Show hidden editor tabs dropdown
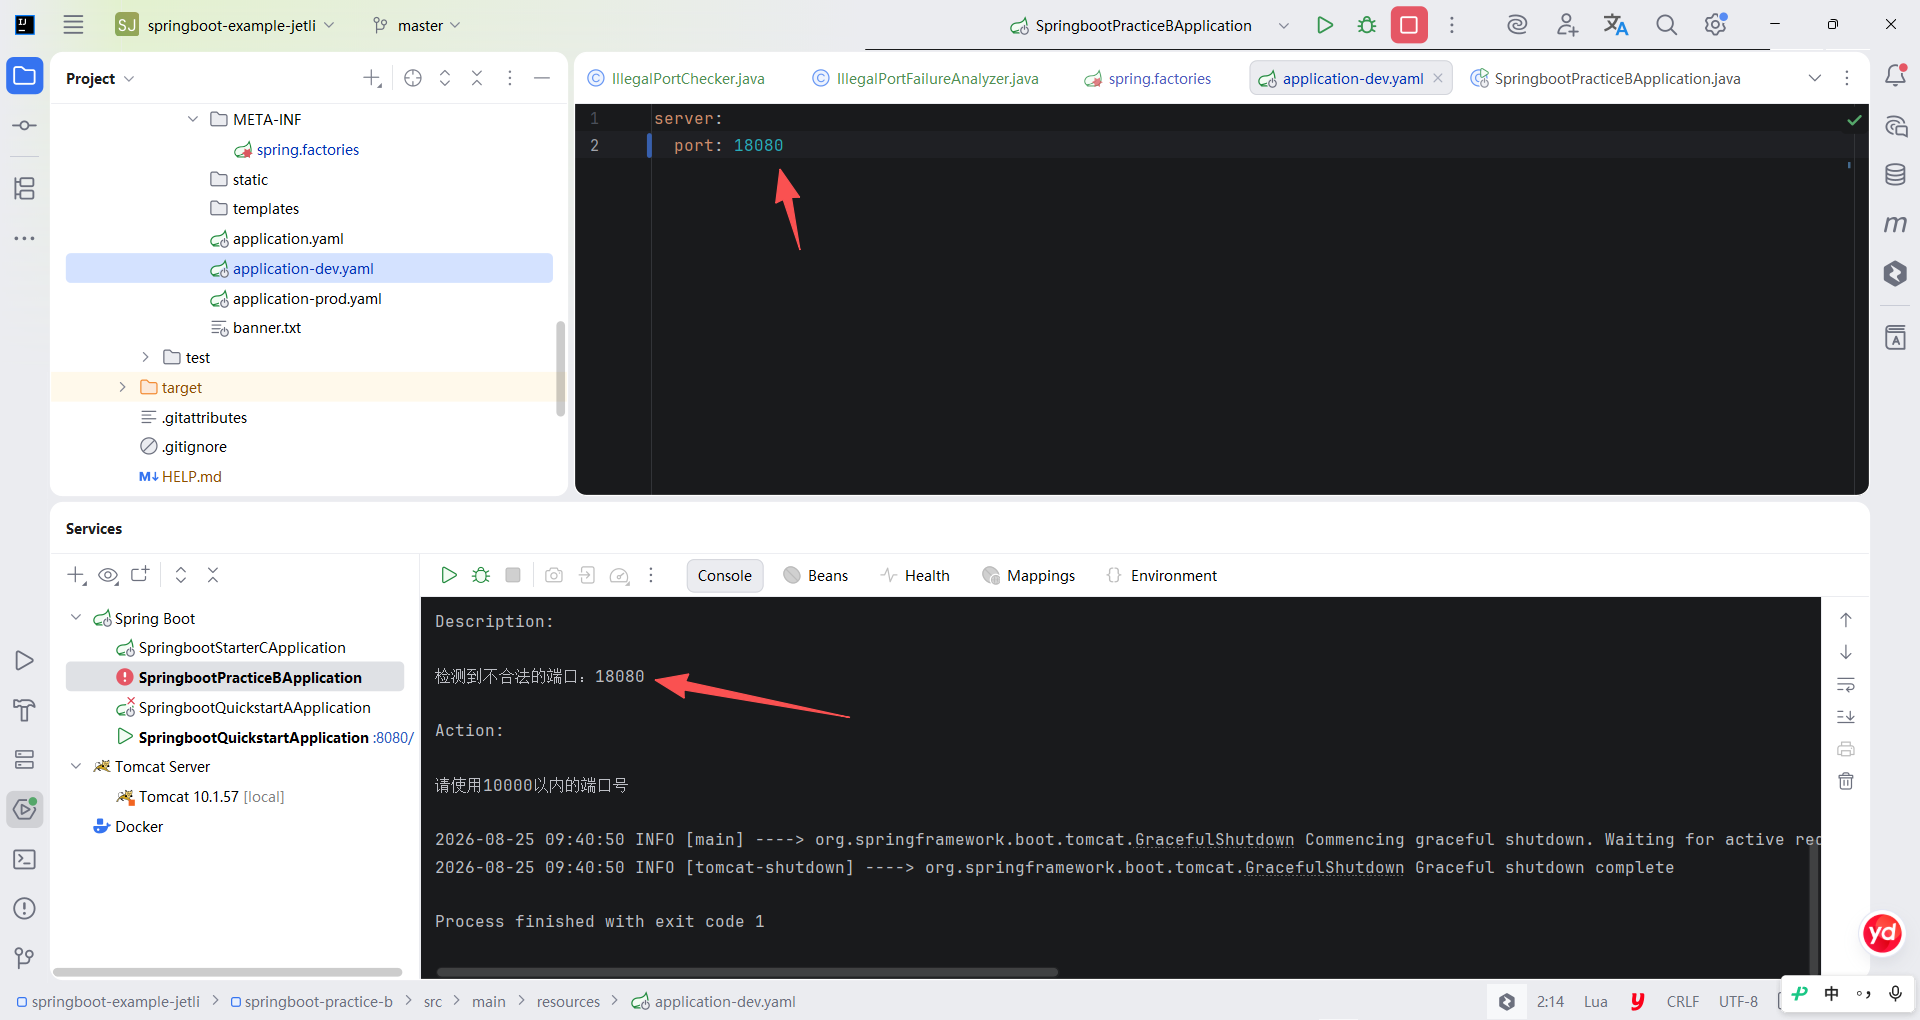 [x=1815, y=78]
